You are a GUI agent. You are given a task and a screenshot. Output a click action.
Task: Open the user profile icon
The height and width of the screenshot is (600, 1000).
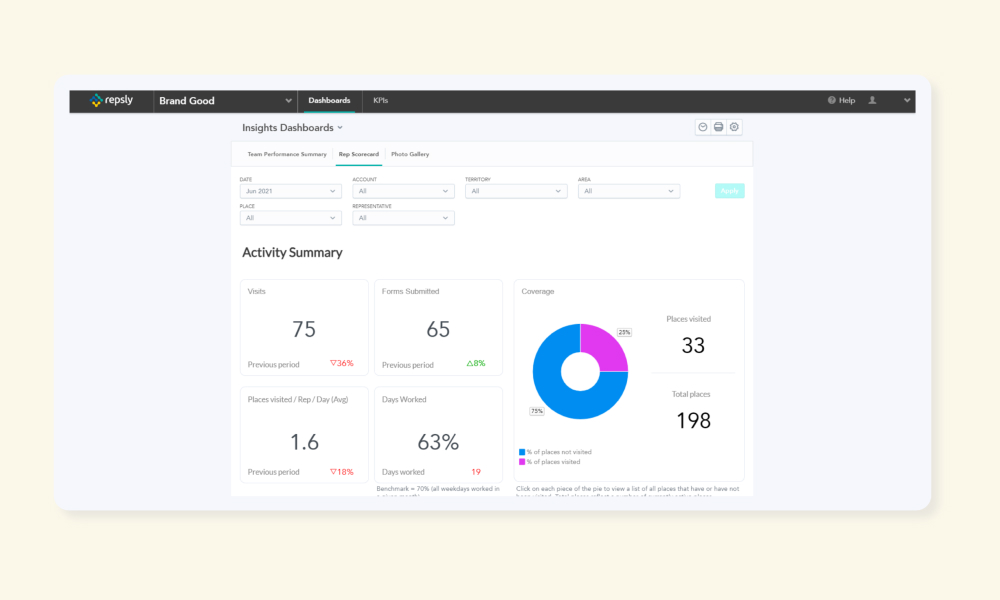[872, 100]
